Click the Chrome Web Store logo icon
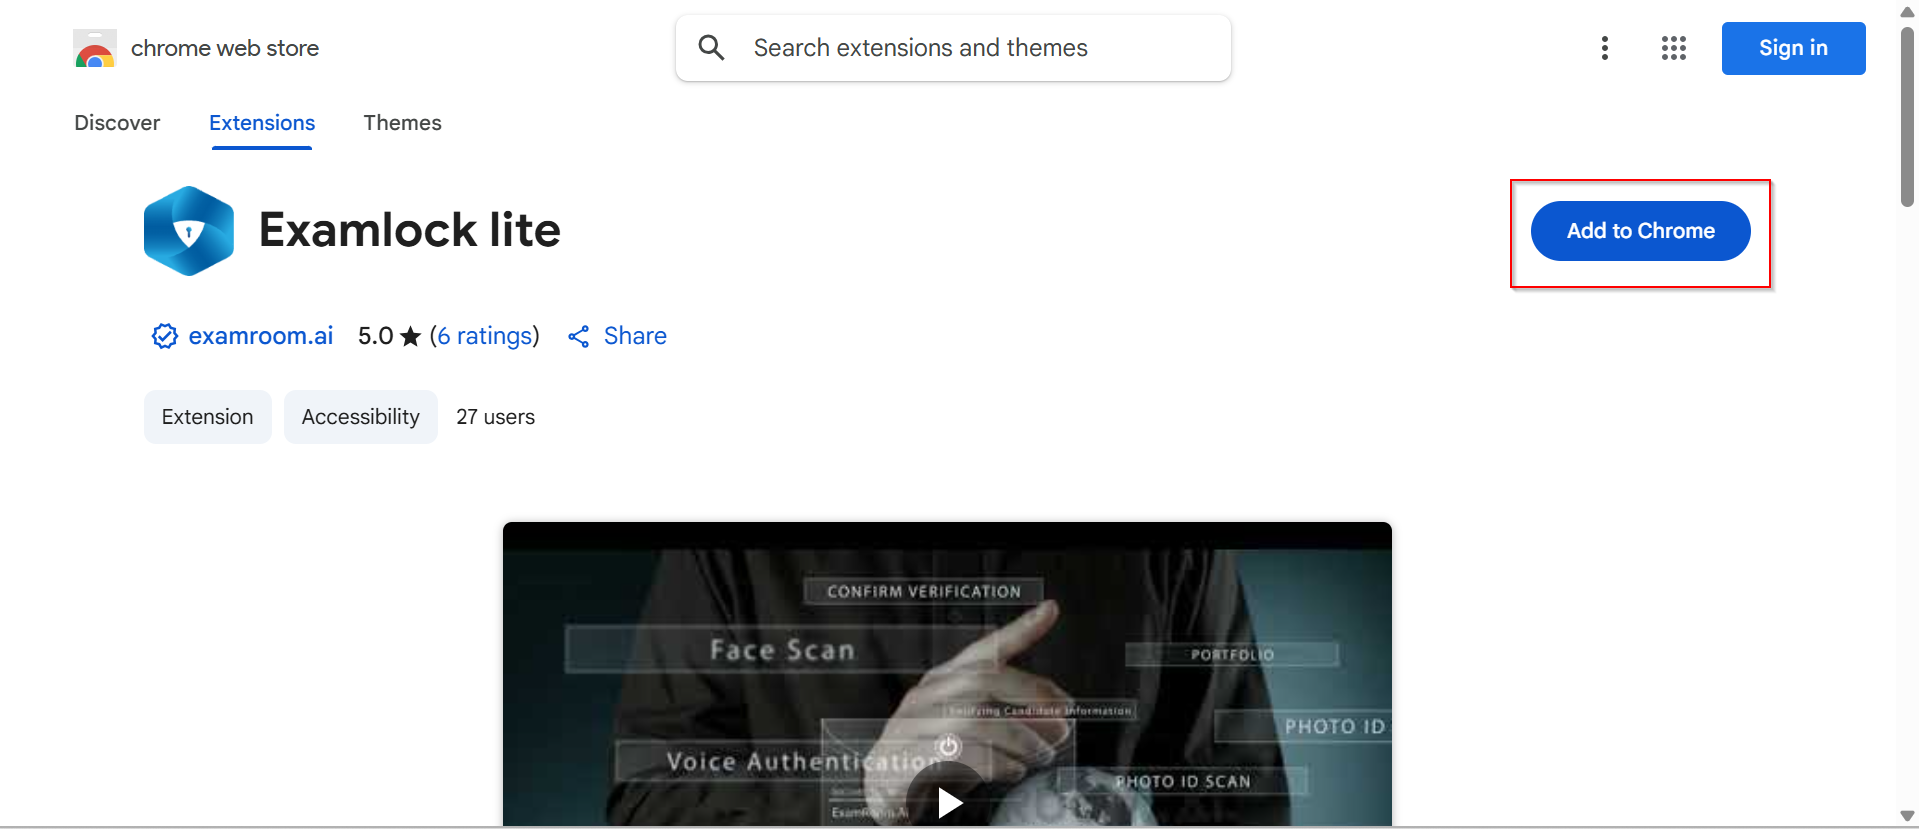 click(95, 48)
